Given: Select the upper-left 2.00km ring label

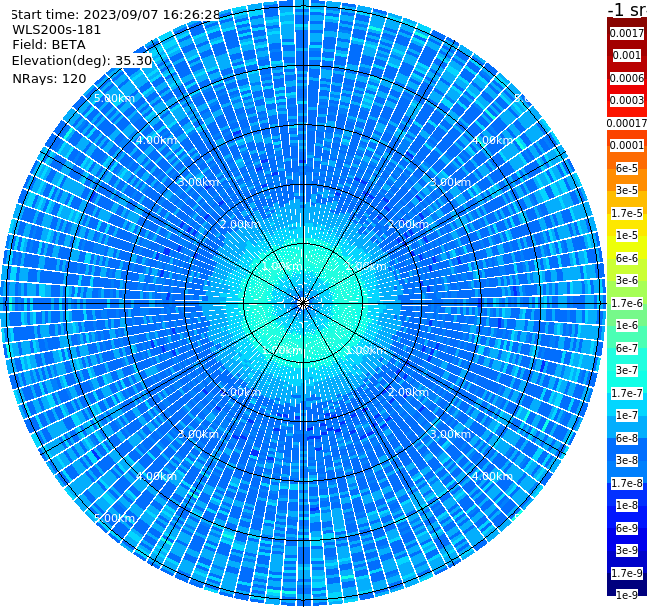Looking at the screenshot, I should pos(241,224).
